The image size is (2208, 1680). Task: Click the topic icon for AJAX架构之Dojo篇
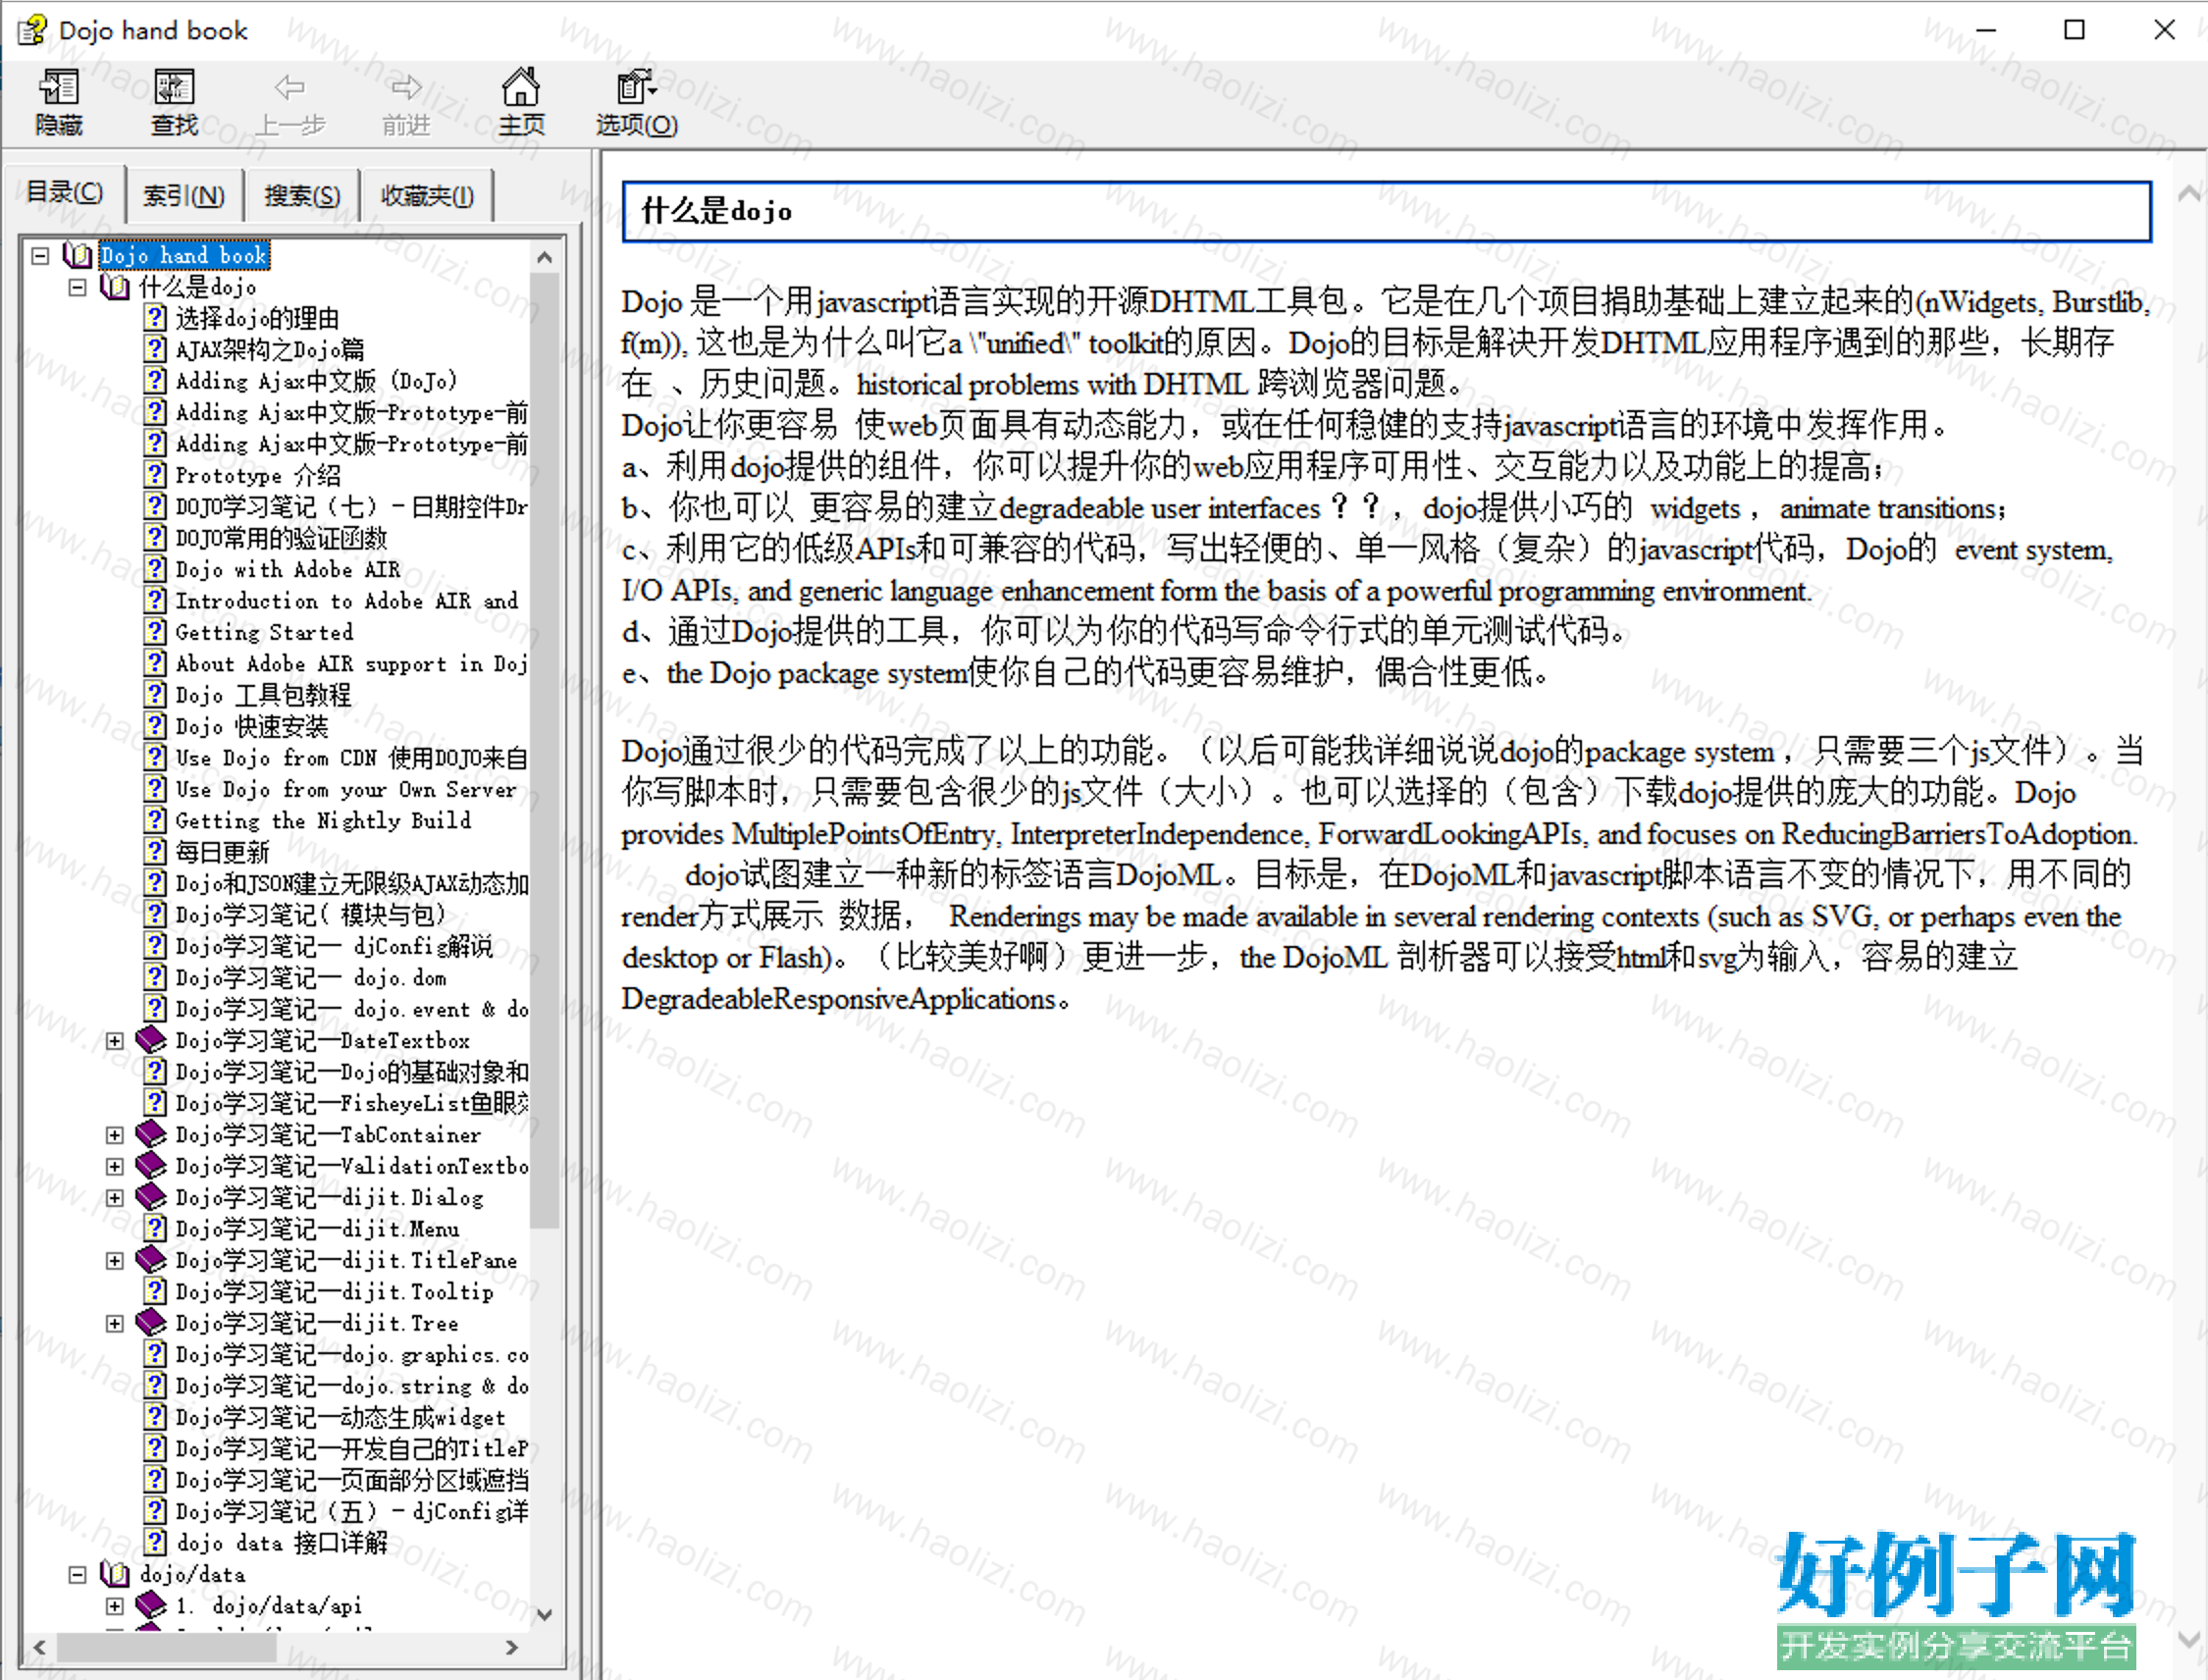[x=155, y=350]
